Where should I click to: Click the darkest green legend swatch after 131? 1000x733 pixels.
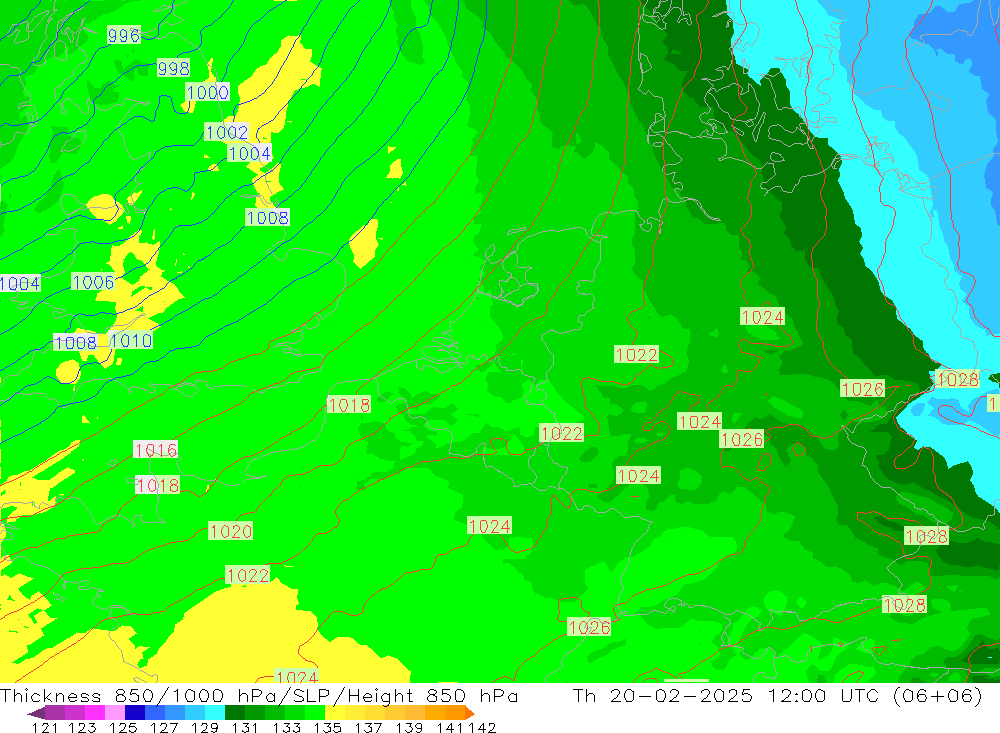tap(235, 713)
